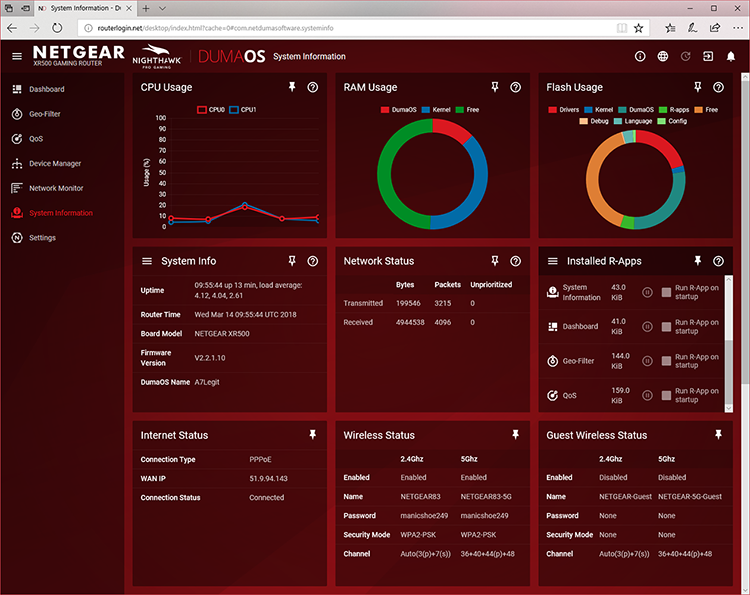The image size is (750, 595).
Task: Open the browser more options menu
Action: (x=738, y=28)
